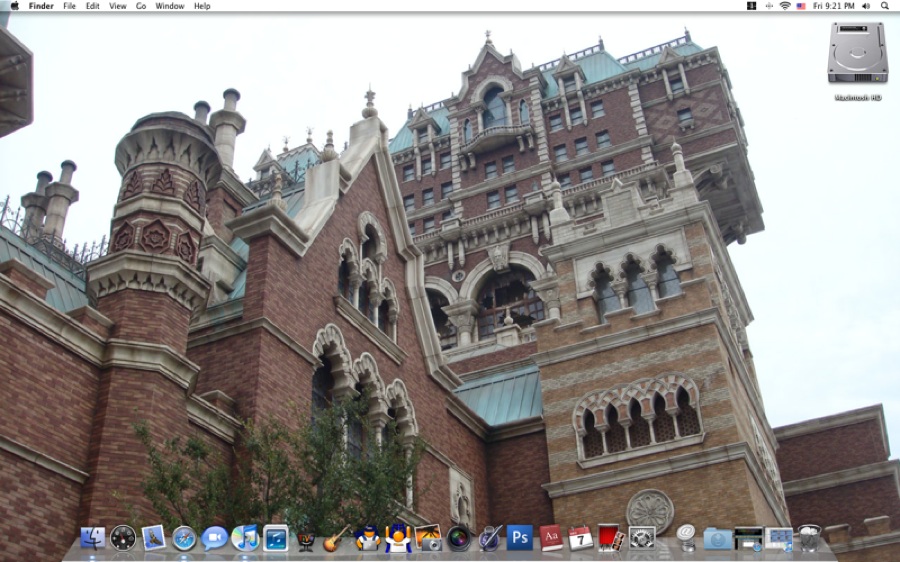Launch iPhoto from the Dock
Image resolution: width=900 pixels, height=562 pixels.
pos(428,538)
